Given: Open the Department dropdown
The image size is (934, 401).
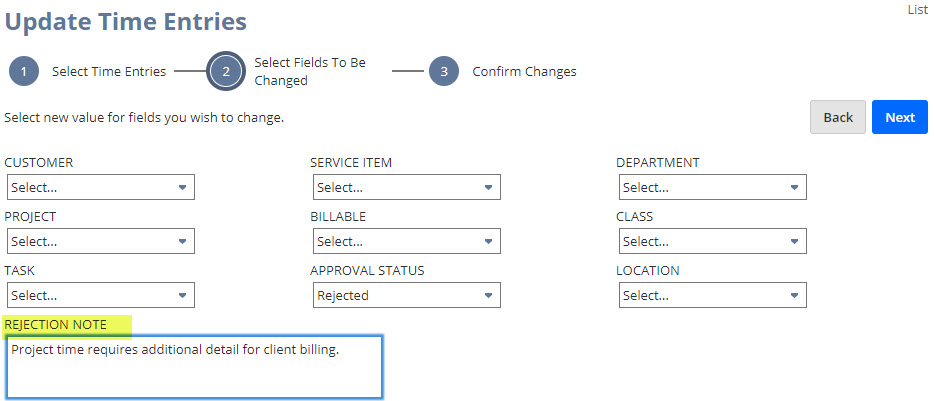Looking at the screenshot, I should click(712, 187).
